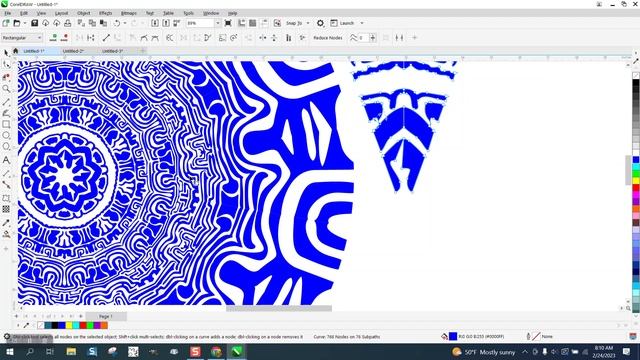Select the Eyedropper tool in toolbox
Image resolution: width=640 pixels, height=360 pixels.
[x=6, y=223]
